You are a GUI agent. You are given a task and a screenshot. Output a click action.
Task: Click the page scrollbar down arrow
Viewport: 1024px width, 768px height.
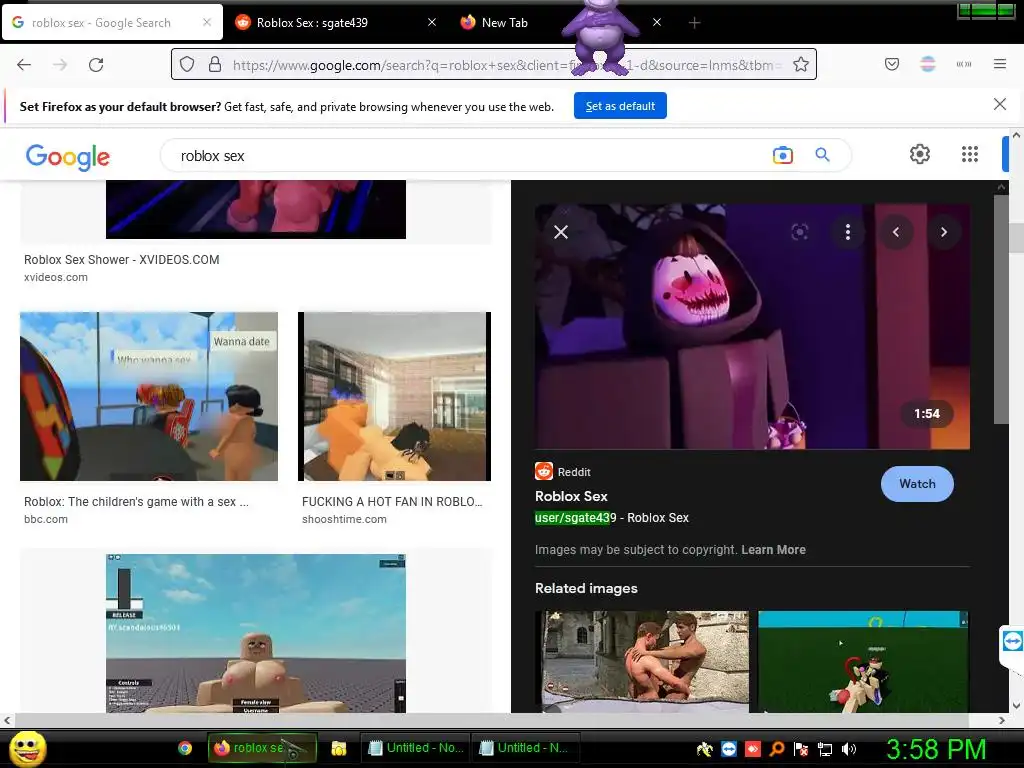pos(1016,705)
